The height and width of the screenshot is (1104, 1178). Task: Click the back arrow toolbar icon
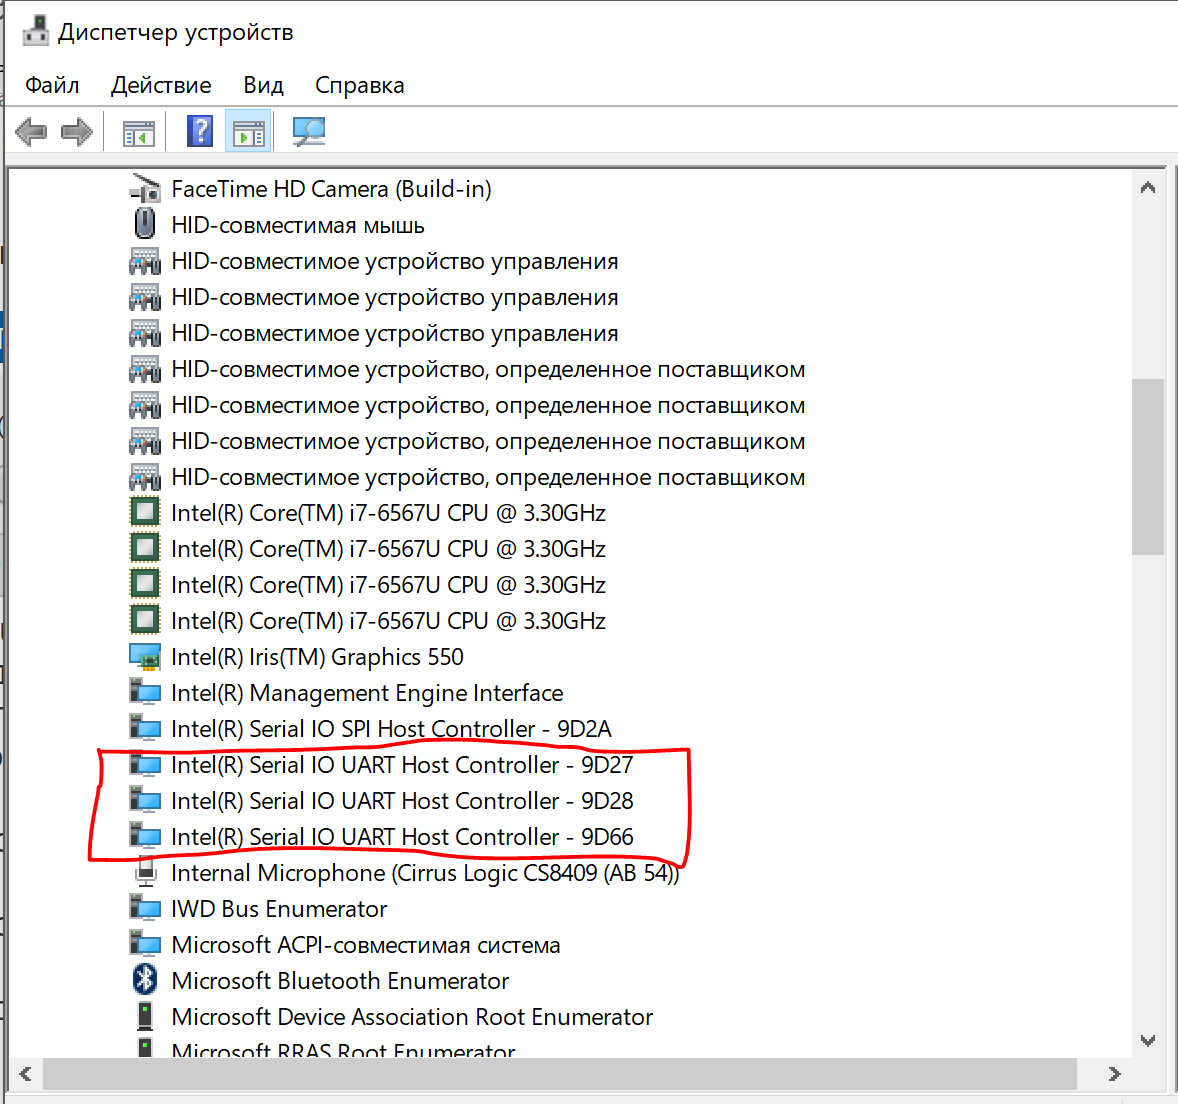click(x=31, y=132)
